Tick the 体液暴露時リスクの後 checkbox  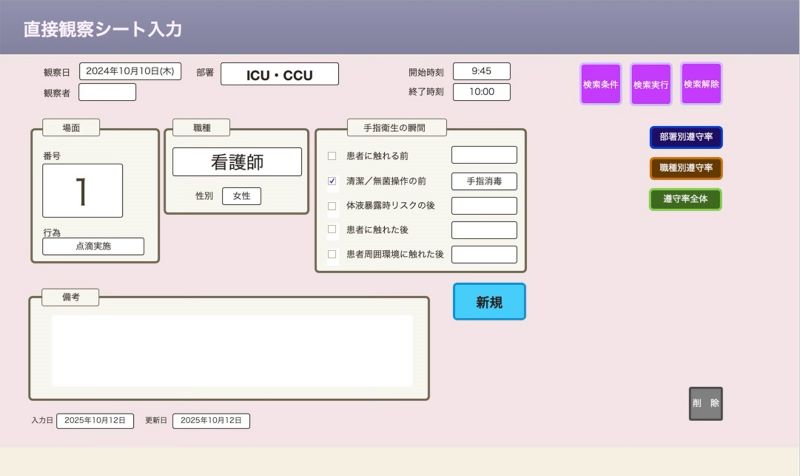tap(332, 206)
